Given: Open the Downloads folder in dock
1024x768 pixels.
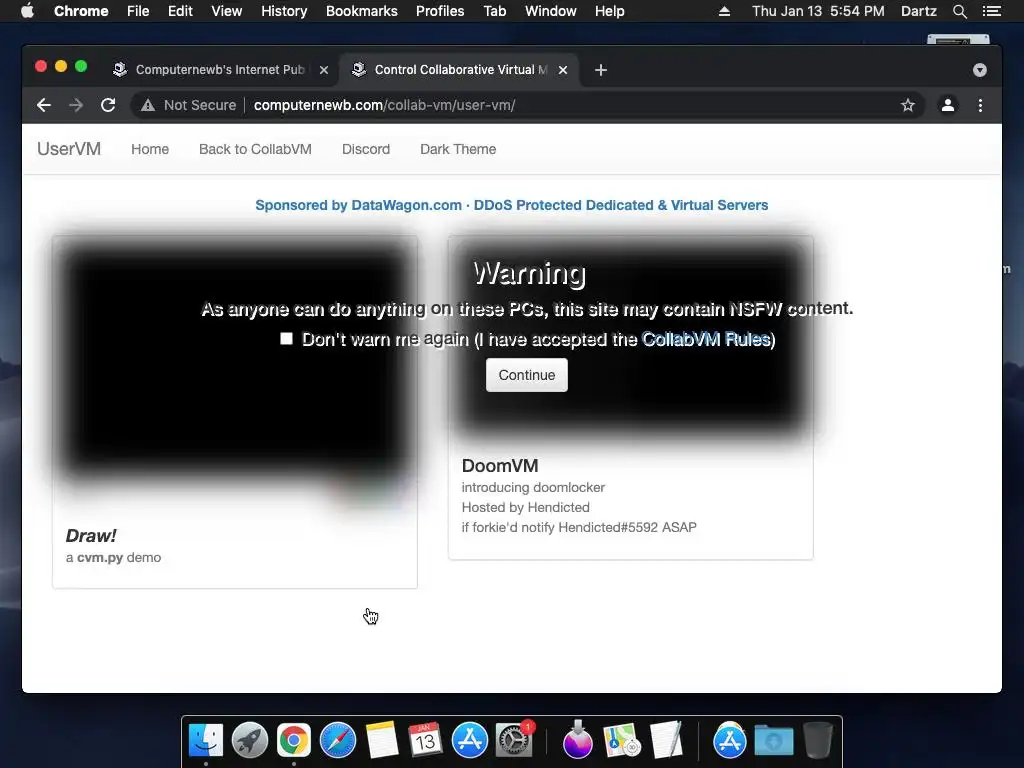Looking at the screenshot, I should pyautogui.click(x=773, y=741).
